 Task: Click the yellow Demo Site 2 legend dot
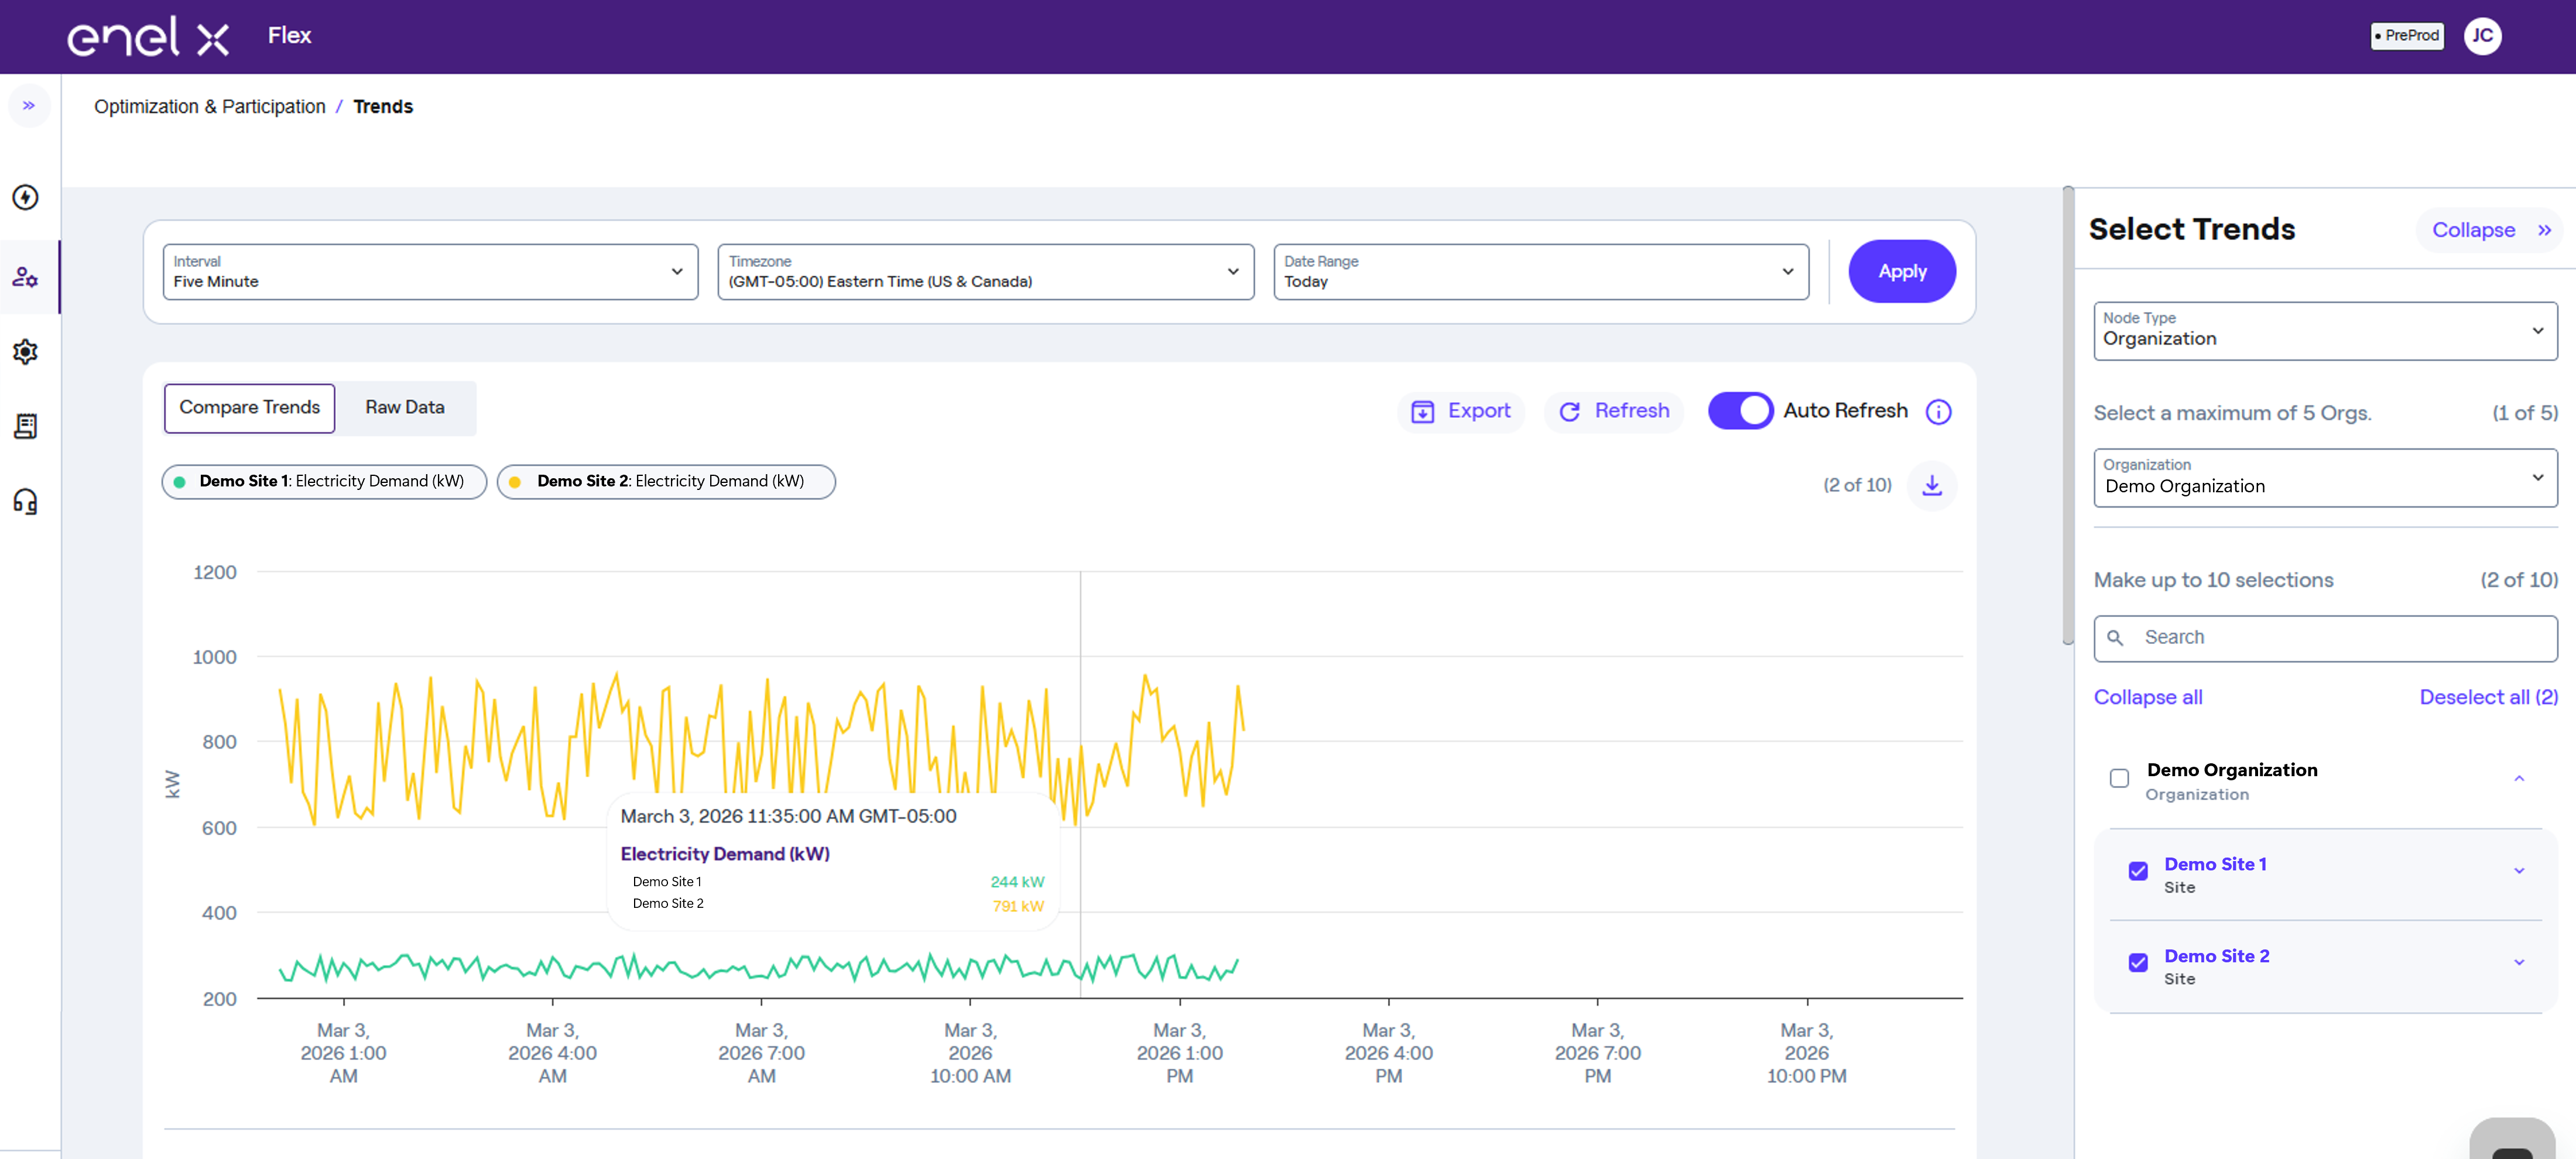[x=515, y=482]
